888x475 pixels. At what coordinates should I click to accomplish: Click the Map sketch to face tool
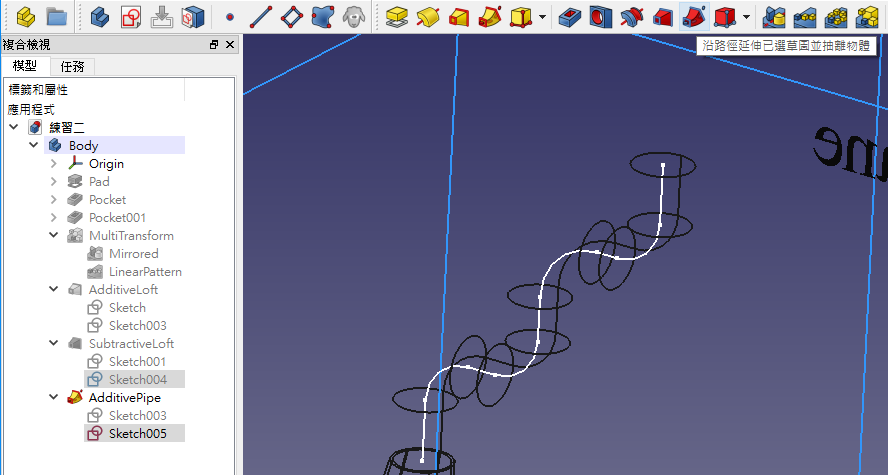click(193, 18)
